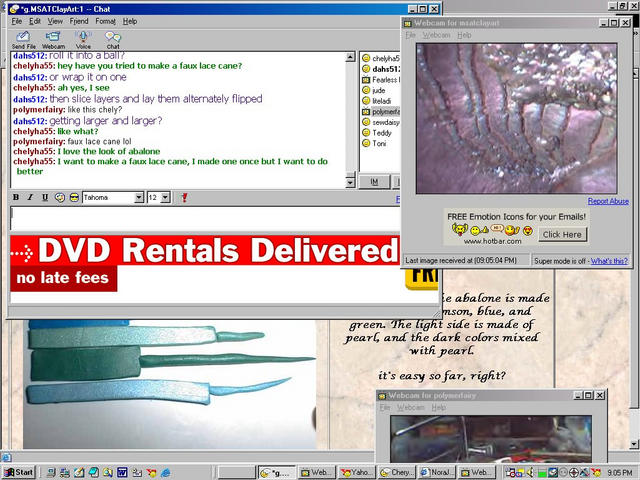Open the emoticons picker beside Underline
The width and height of the screenshot is (640, 480).
(60, 198)
